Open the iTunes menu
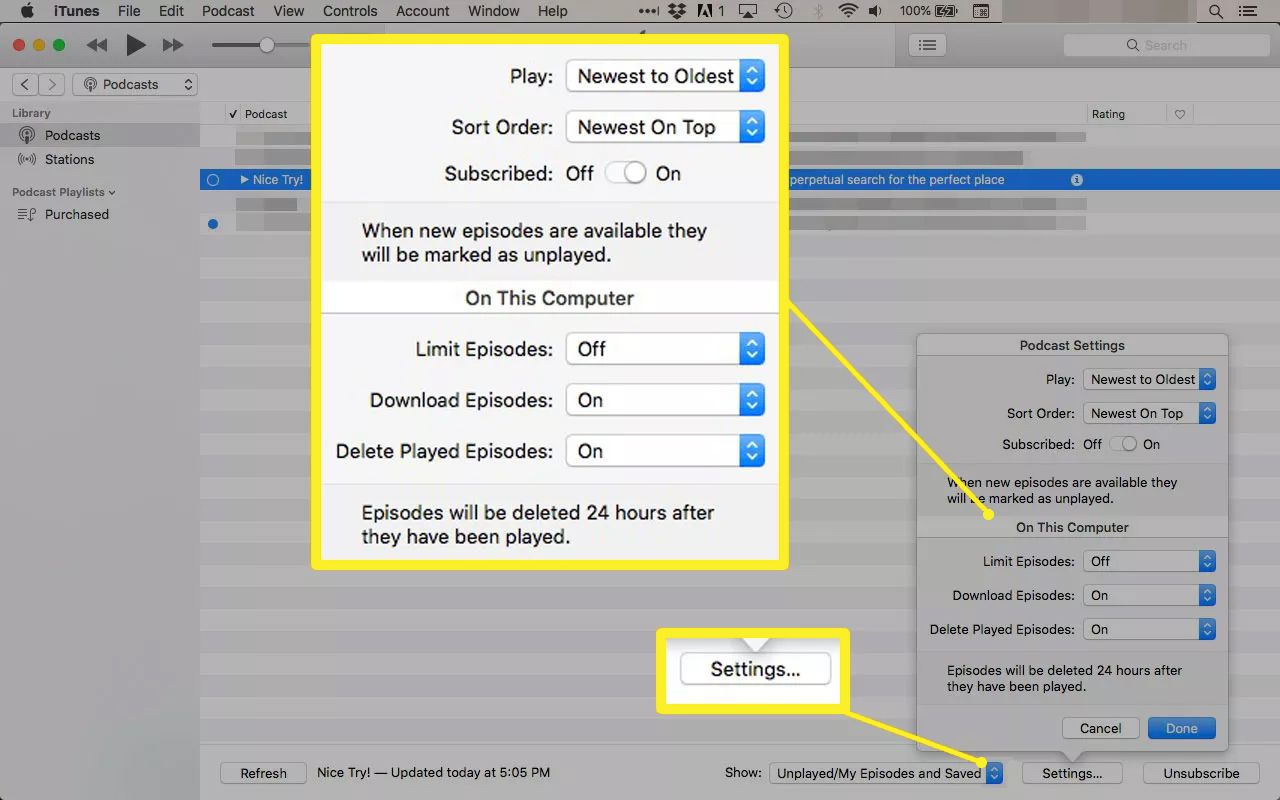Image resolution: width=1280 pixels, height=800 pixels. click(75, 11)
